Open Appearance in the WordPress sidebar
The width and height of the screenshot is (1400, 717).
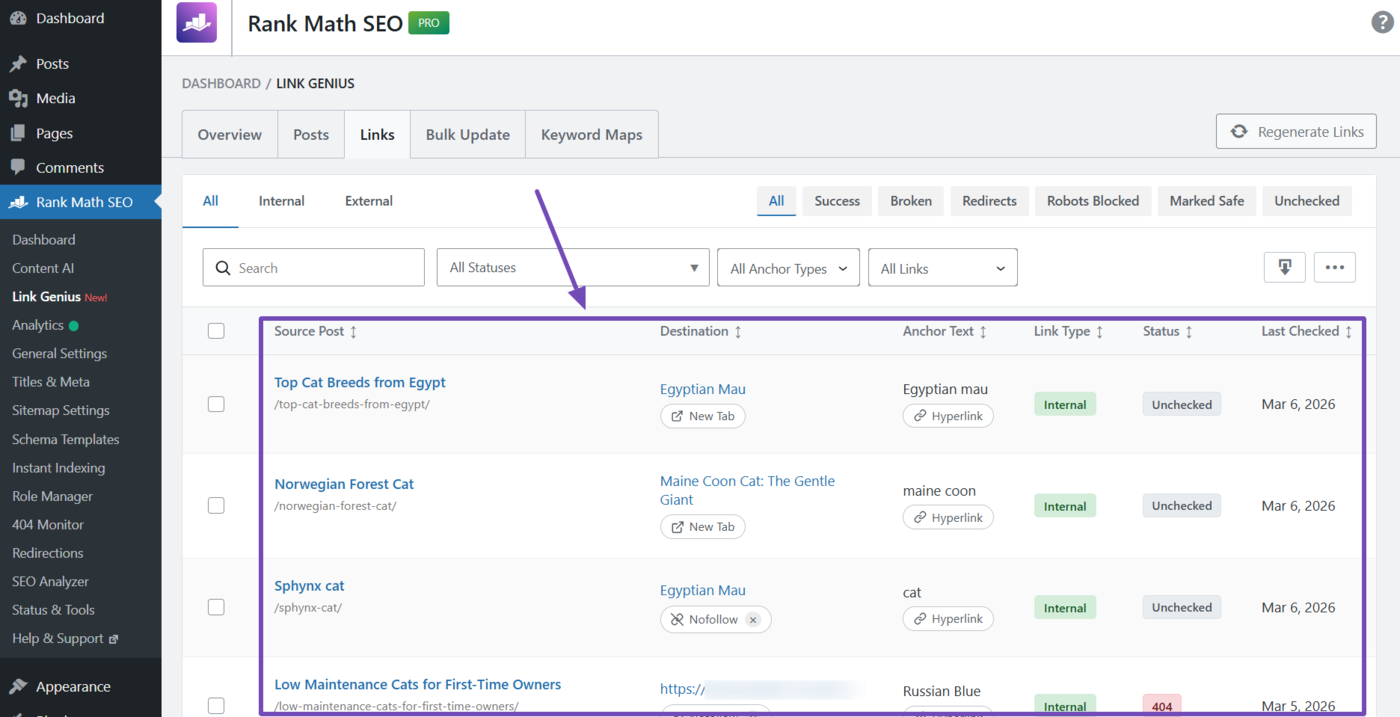[73, 687]
